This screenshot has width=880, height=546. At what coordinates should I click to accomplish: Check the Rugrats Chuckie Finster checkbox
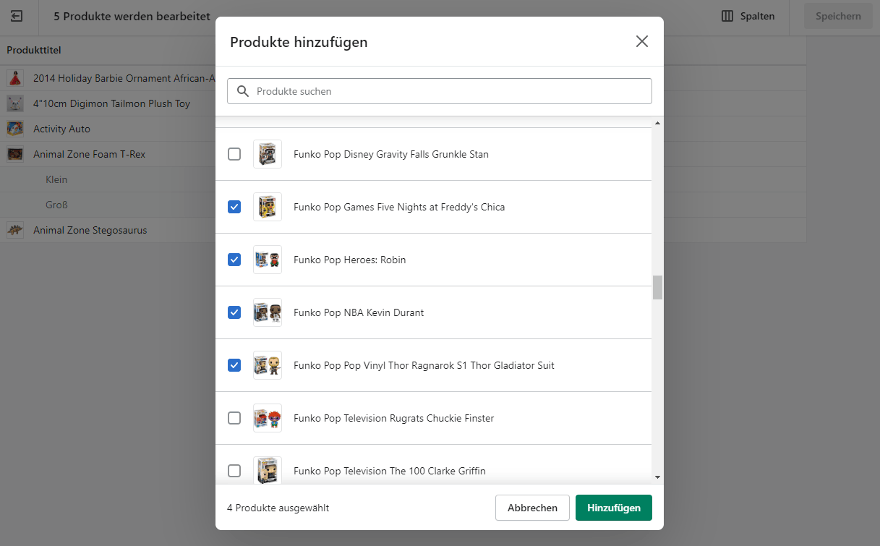click(x=234, y=418)
